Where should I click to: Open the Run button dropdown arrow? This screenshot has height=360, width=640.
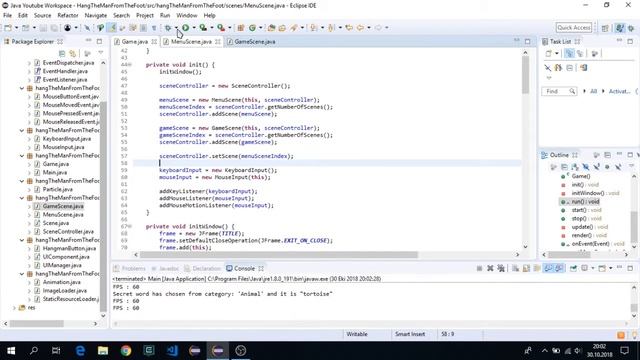click(193, 28)
